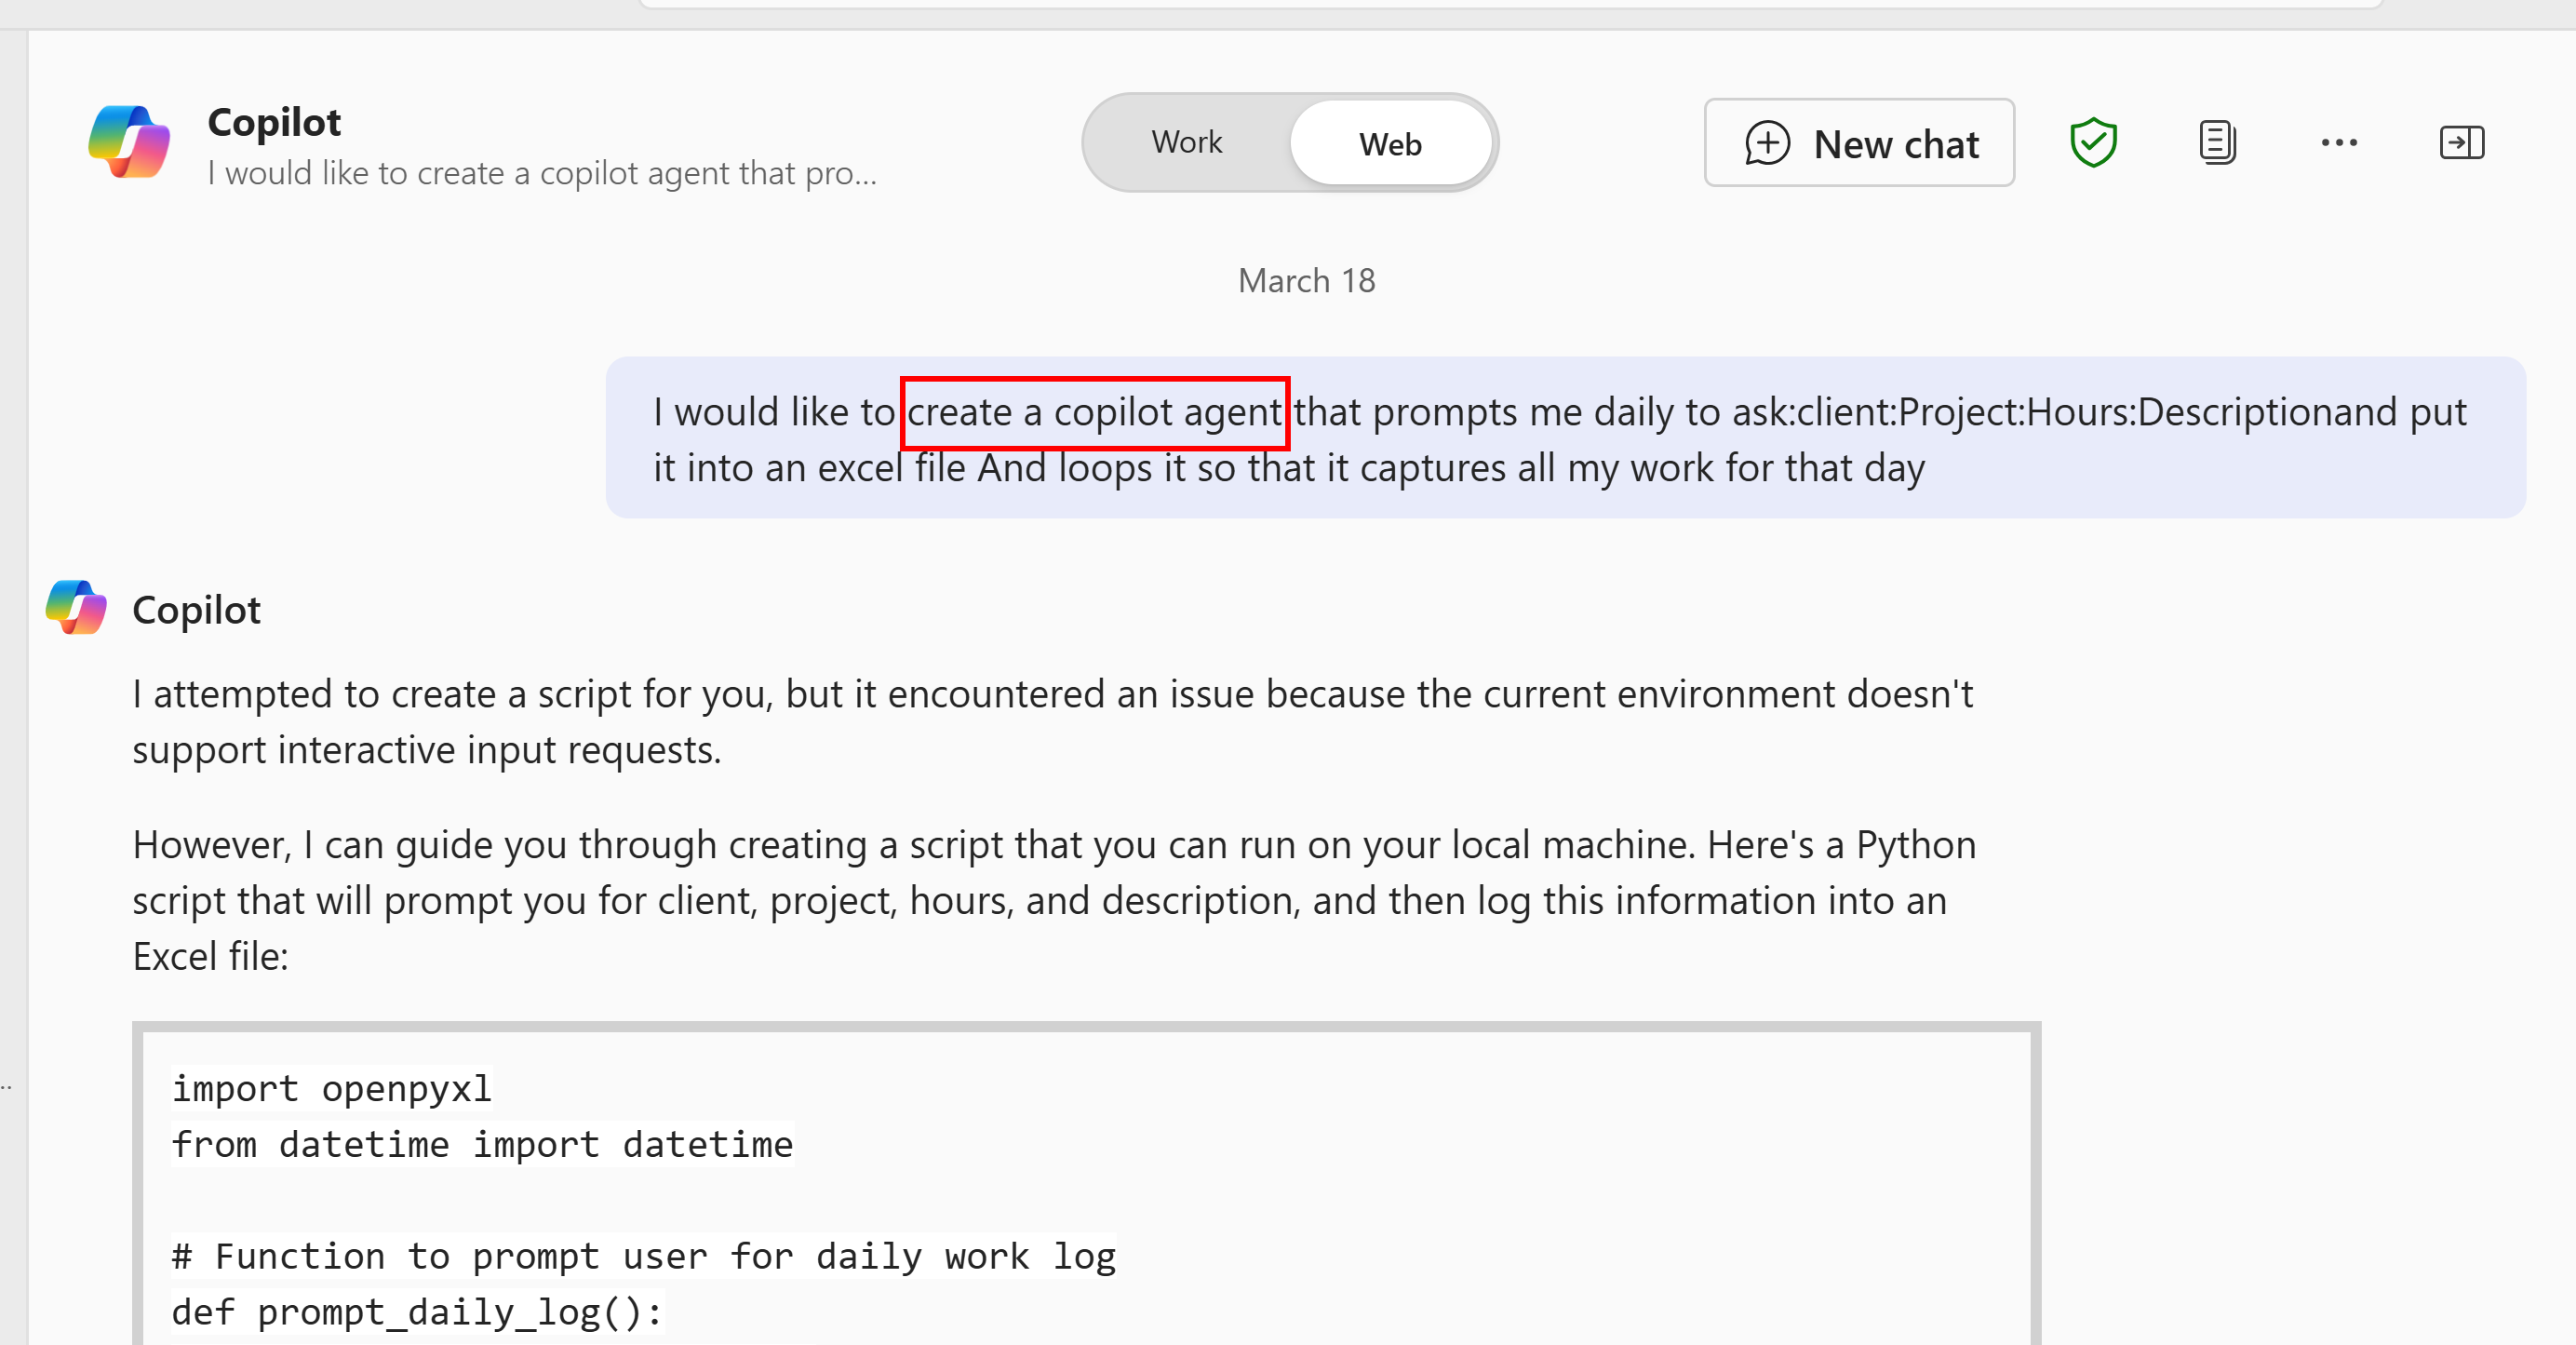2576x1345 pixels.
Task: Click the March 18 date label
Action: pyautogui.click(x=1306, y=281)
